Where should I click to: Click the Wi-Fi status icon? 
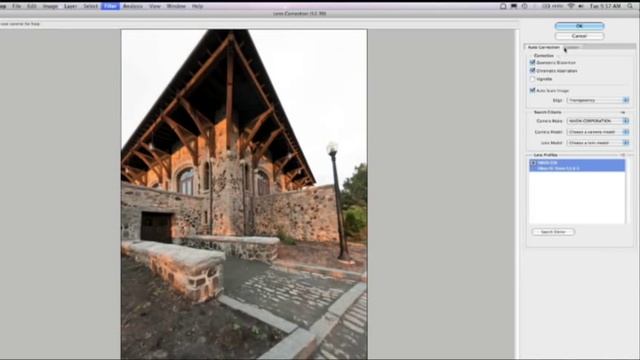(571, 6)
